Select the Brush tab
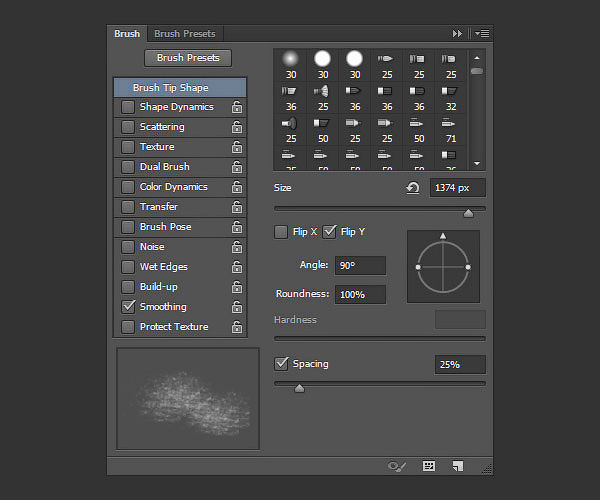600x500 pixels. coord(127,34)
